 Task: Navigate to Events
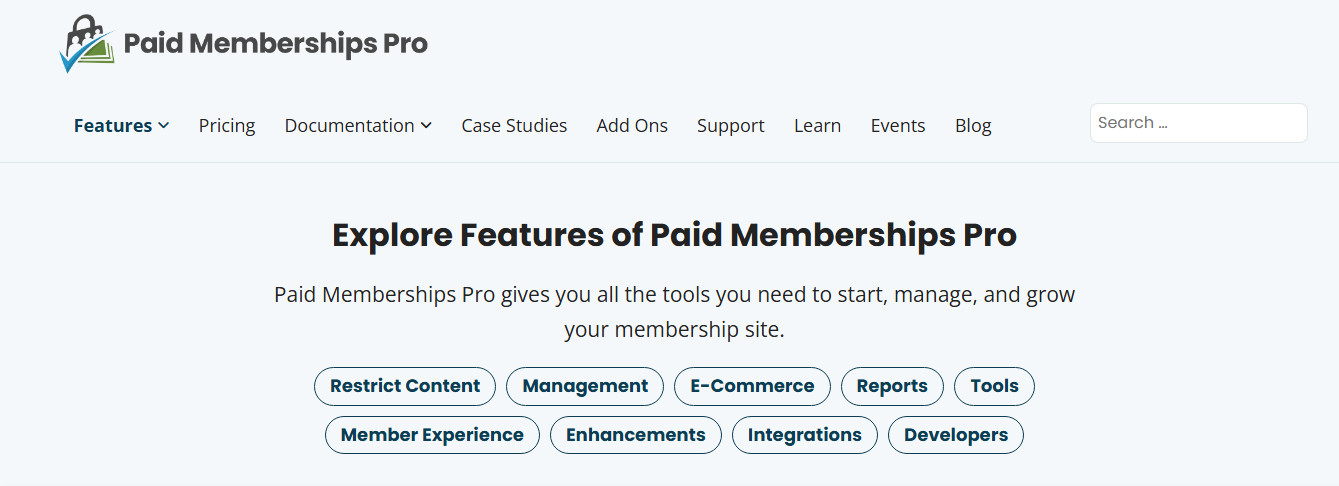[x=898, y=125]
